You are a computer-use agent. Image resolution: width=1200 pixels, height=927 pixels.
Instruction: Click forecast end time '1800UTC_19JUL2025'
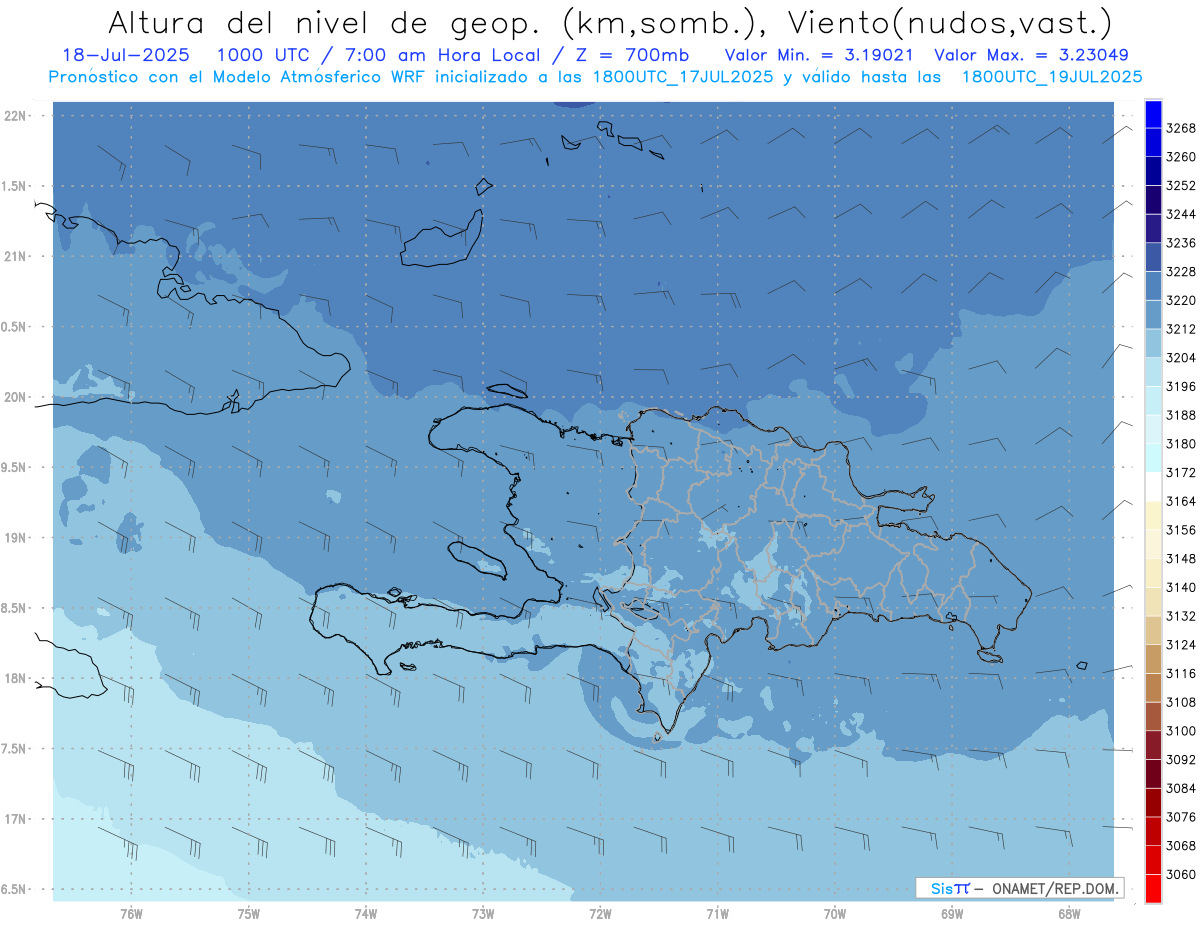click(1052, 77)
